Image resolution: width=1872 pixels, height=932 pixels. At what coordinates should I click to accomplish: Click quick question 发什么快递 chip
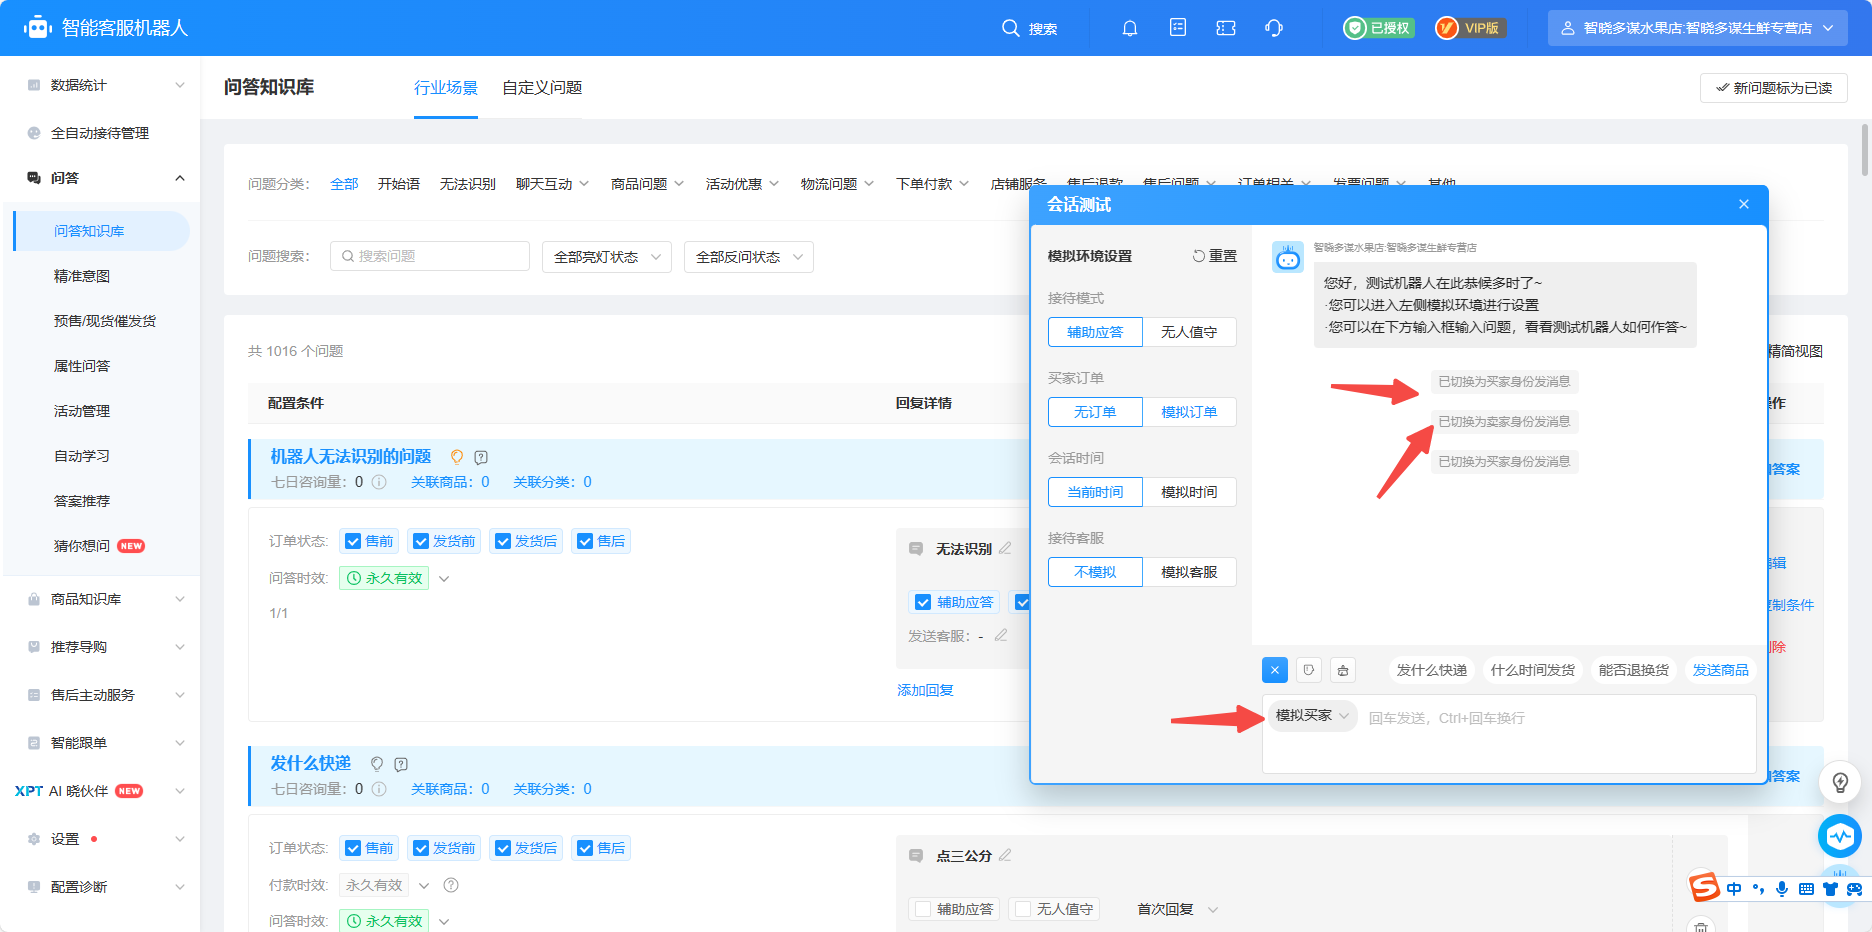point(1432,670)
